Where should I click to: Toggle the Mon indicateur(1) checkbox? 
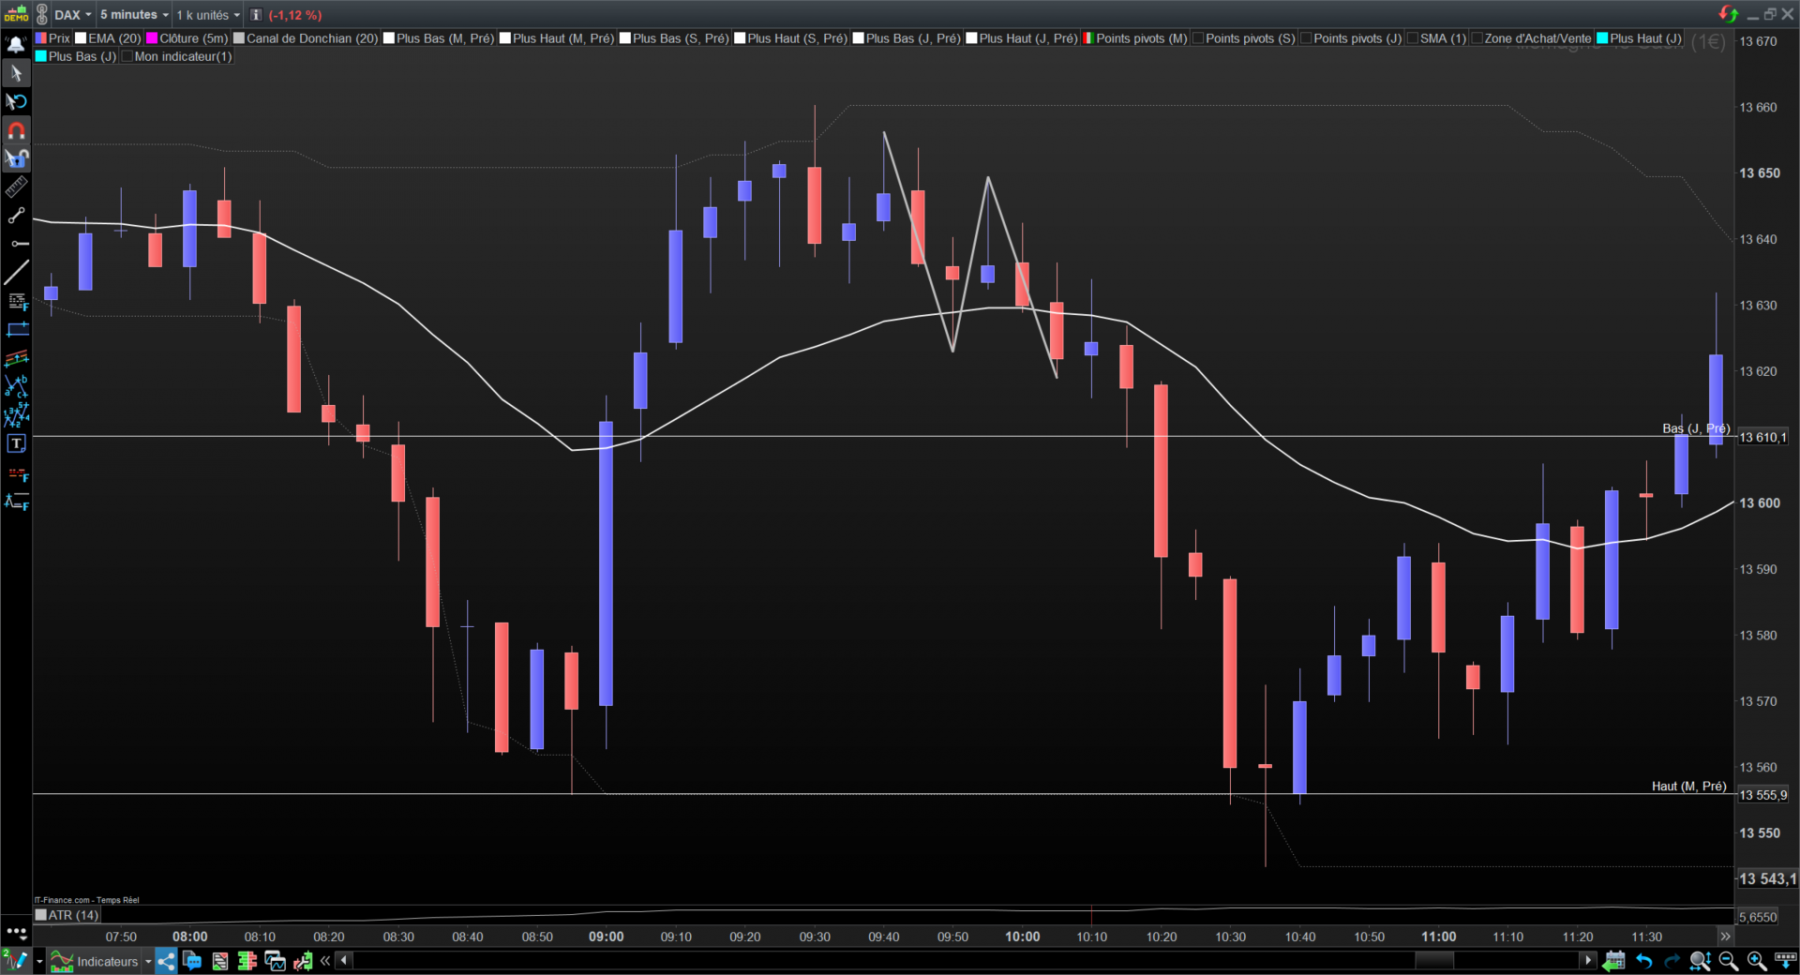pyautogui.click(x=127, y=56)
